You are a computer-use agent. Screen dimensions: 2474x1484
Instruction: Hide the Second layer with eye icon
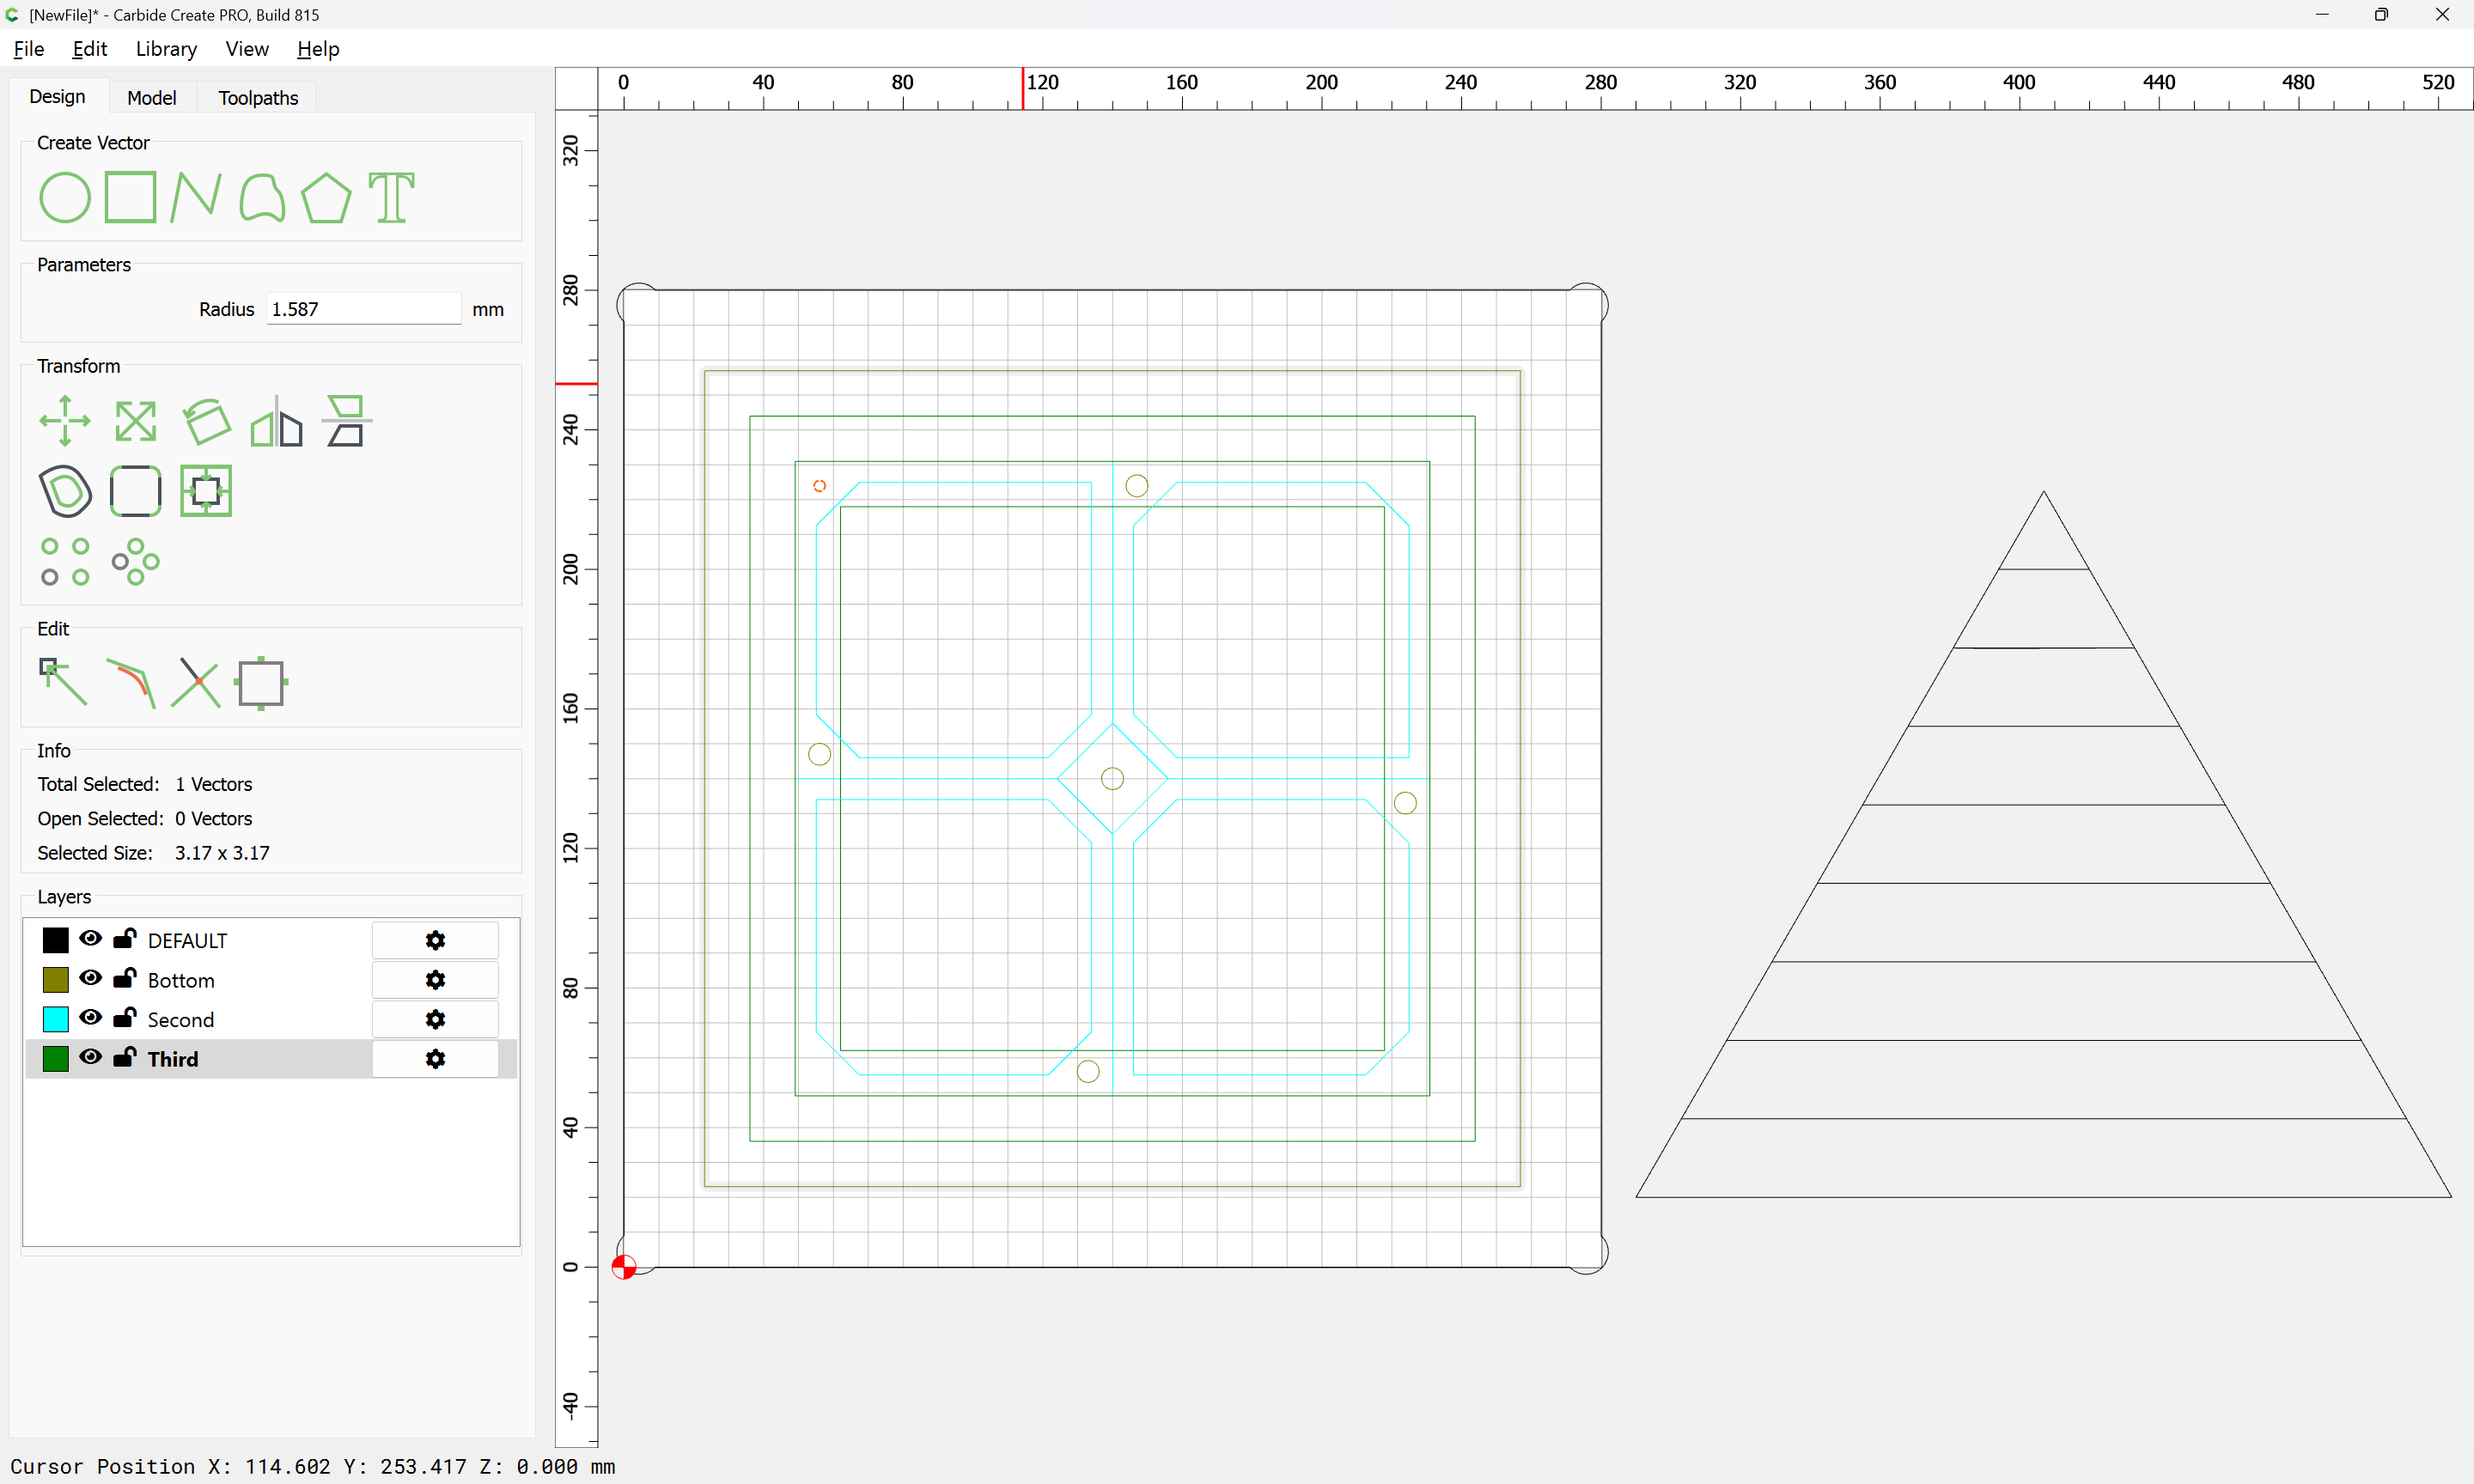click(x=91, y=1017)
